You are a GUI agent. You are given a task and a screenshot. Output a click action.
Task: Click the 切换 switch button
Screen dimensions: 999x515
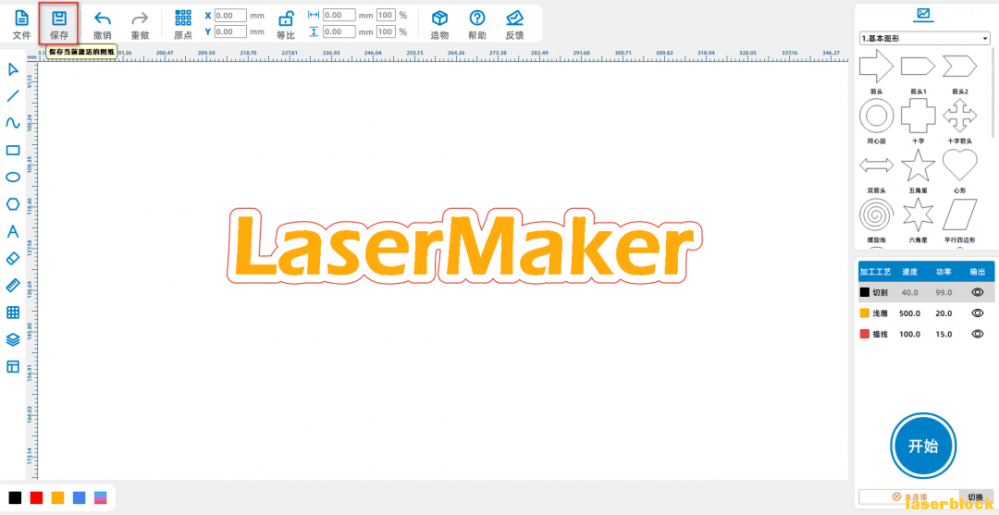click(975, 497)
